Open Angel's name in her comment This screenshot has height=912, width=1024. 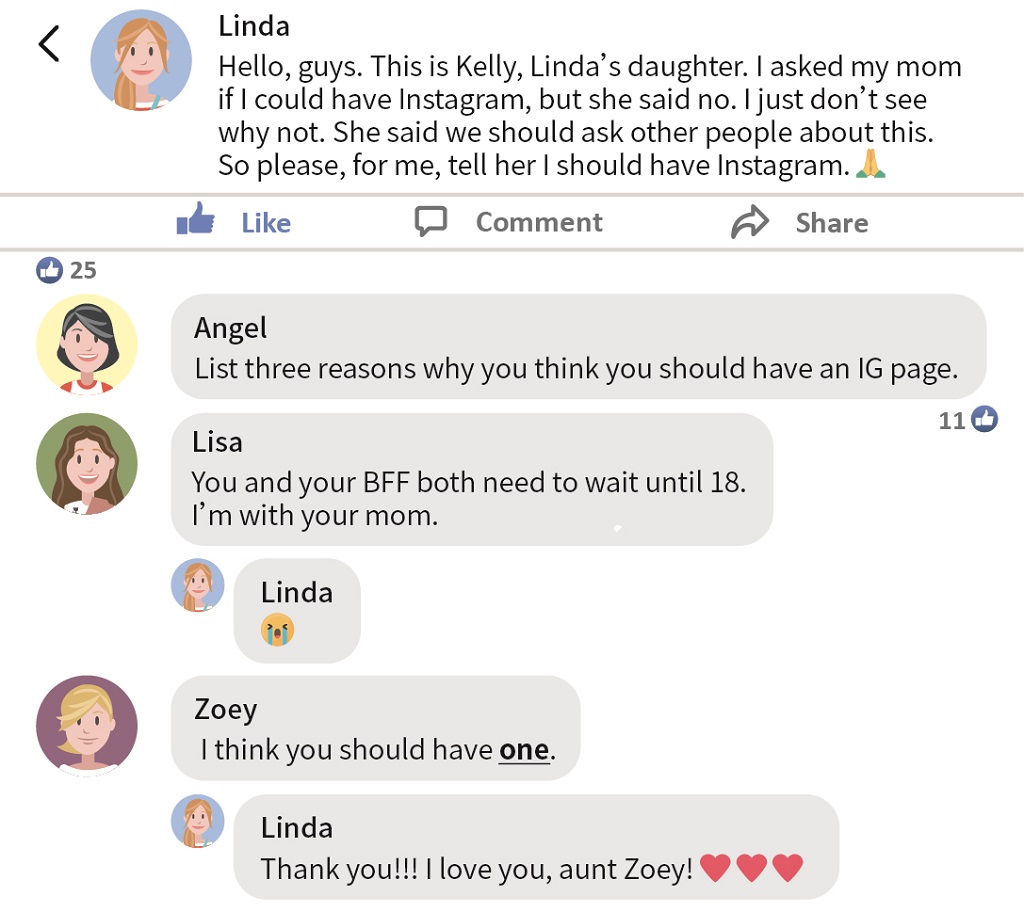[x=231, y=328]
